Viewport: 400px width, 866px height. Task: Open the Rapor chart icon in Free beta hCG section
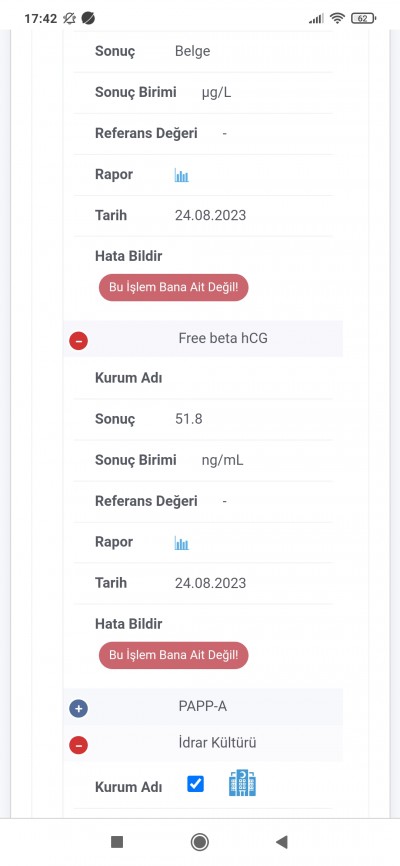tap(182, 543)
